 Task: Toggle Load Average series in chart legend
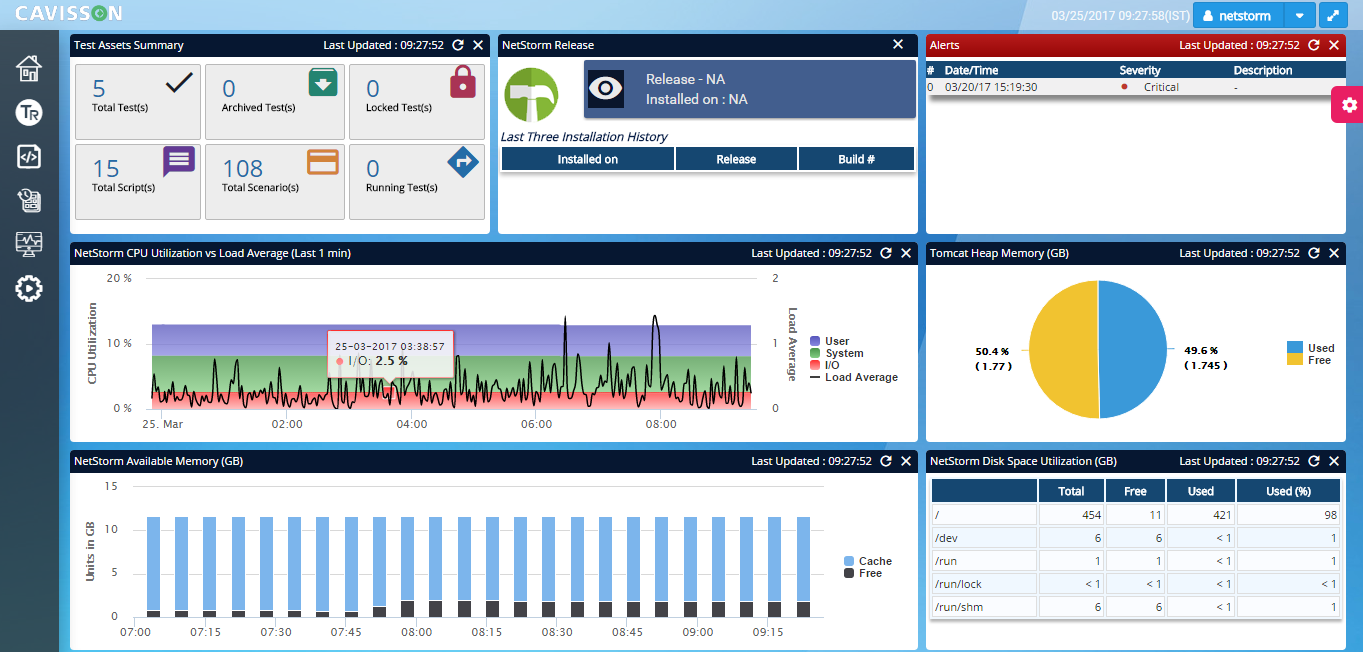[x=854, y=377]
